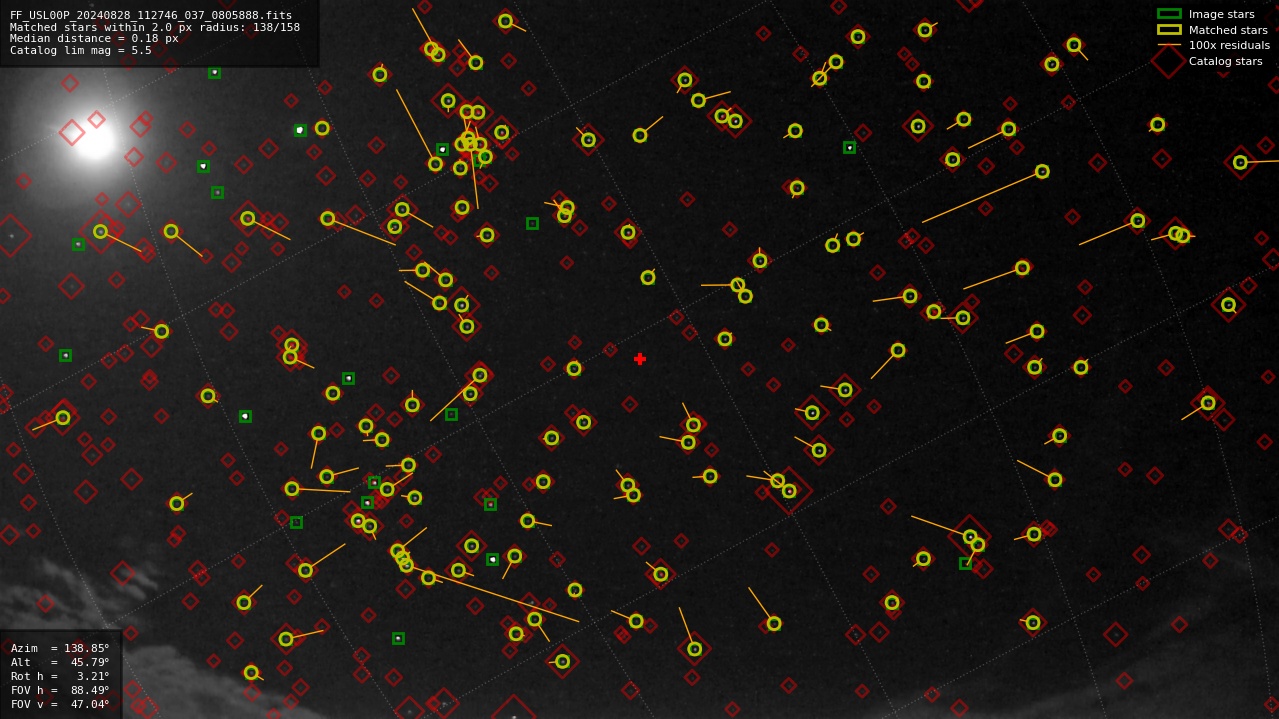This screenshot has width=1279, height=719.
Task: Click the red plus image center marker
Action: [x=640, y=359]
